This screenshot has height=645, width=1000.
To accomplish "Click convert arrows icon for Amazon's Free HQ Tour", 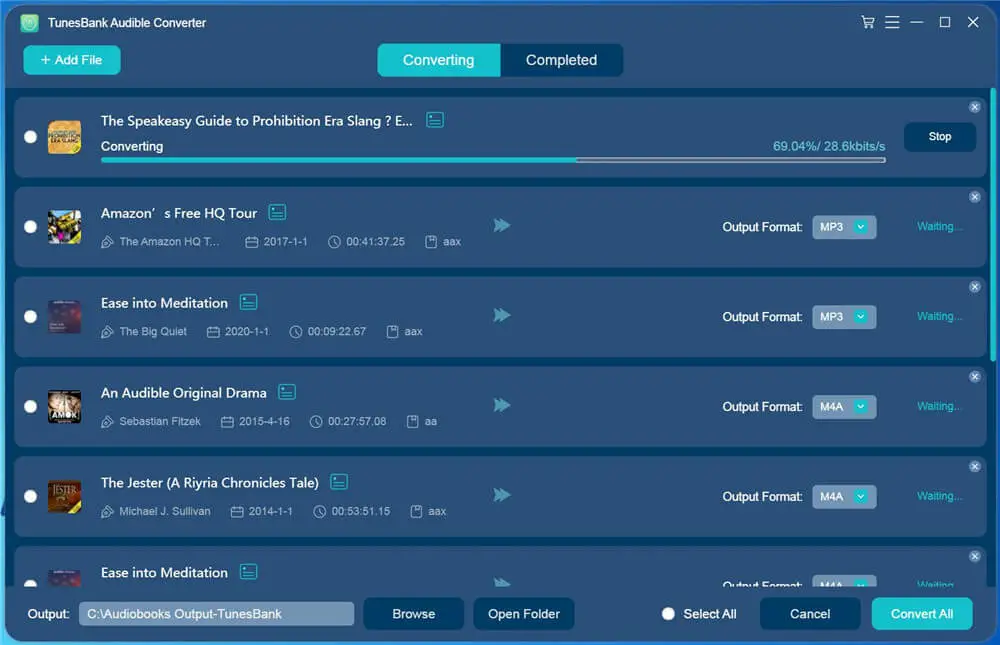I will tap(502, 225).
